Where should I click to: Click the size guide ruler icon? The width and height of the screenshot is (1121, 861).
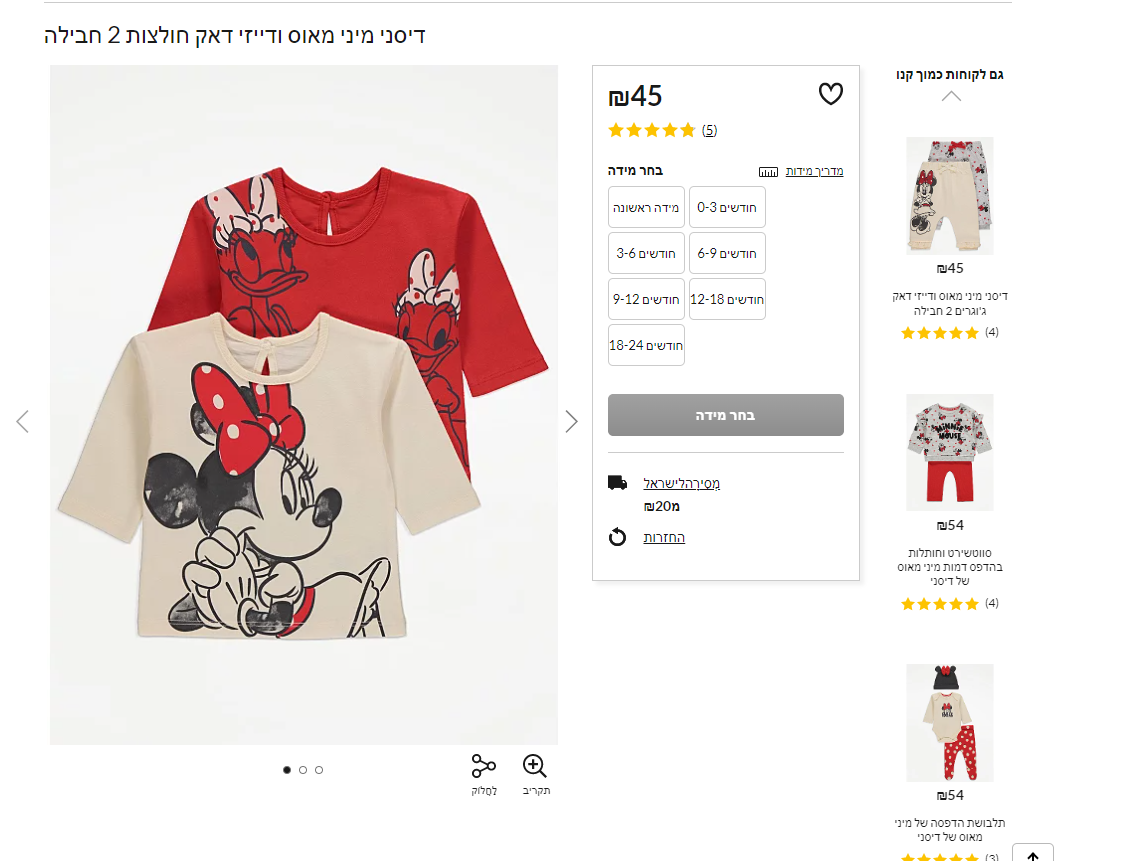pos(768,172)
